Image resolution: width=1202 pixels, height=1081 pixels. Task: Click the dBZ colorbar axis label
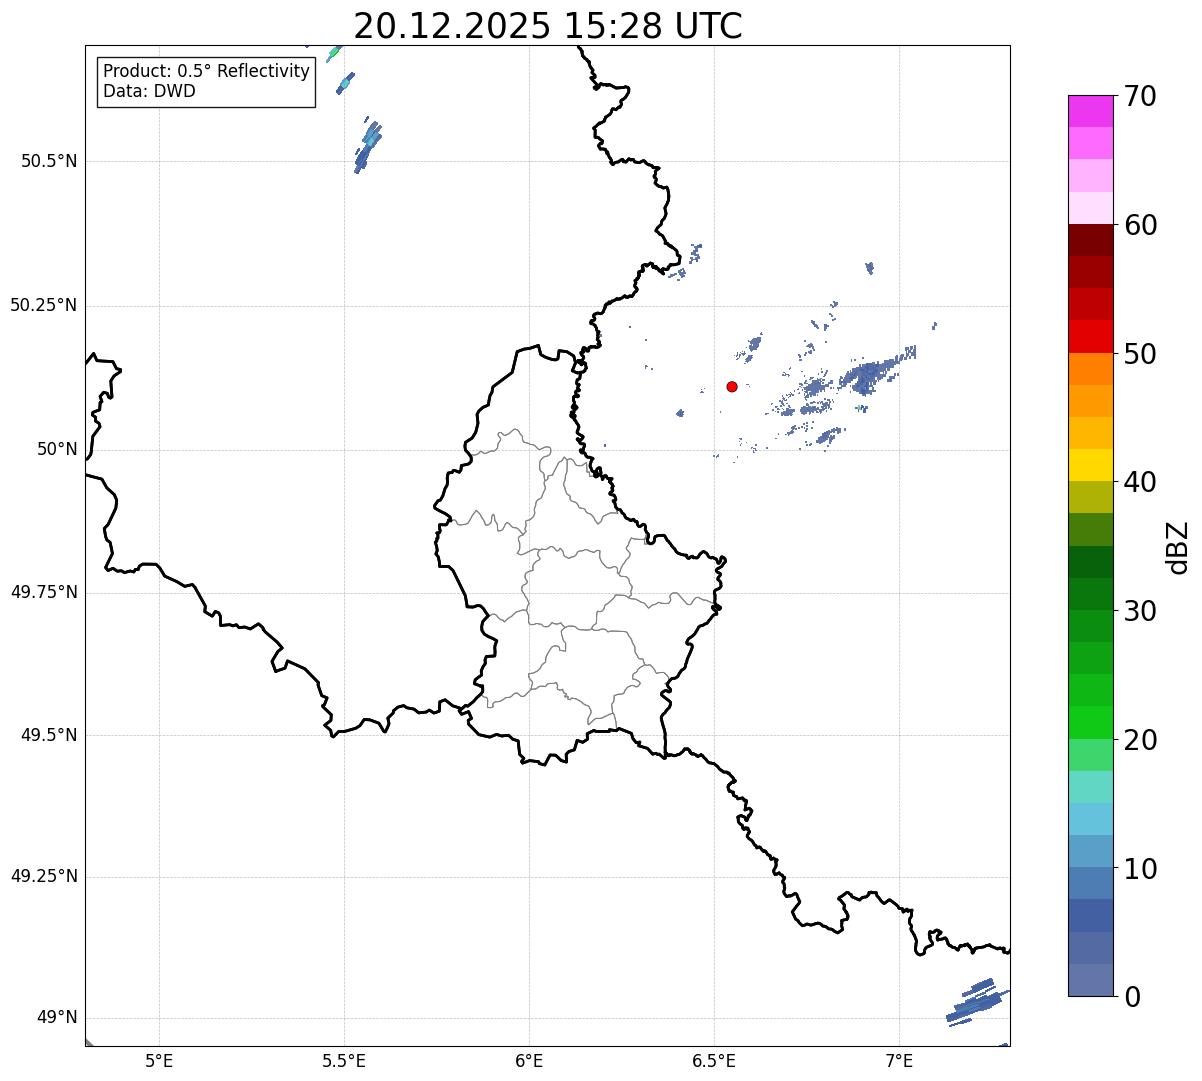coord(1178,547)
